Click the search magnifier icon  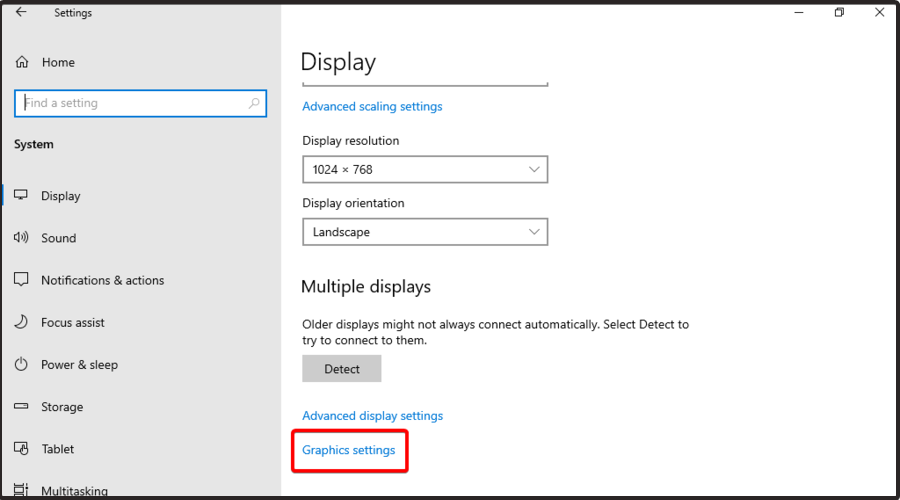[x=254, y=103]
